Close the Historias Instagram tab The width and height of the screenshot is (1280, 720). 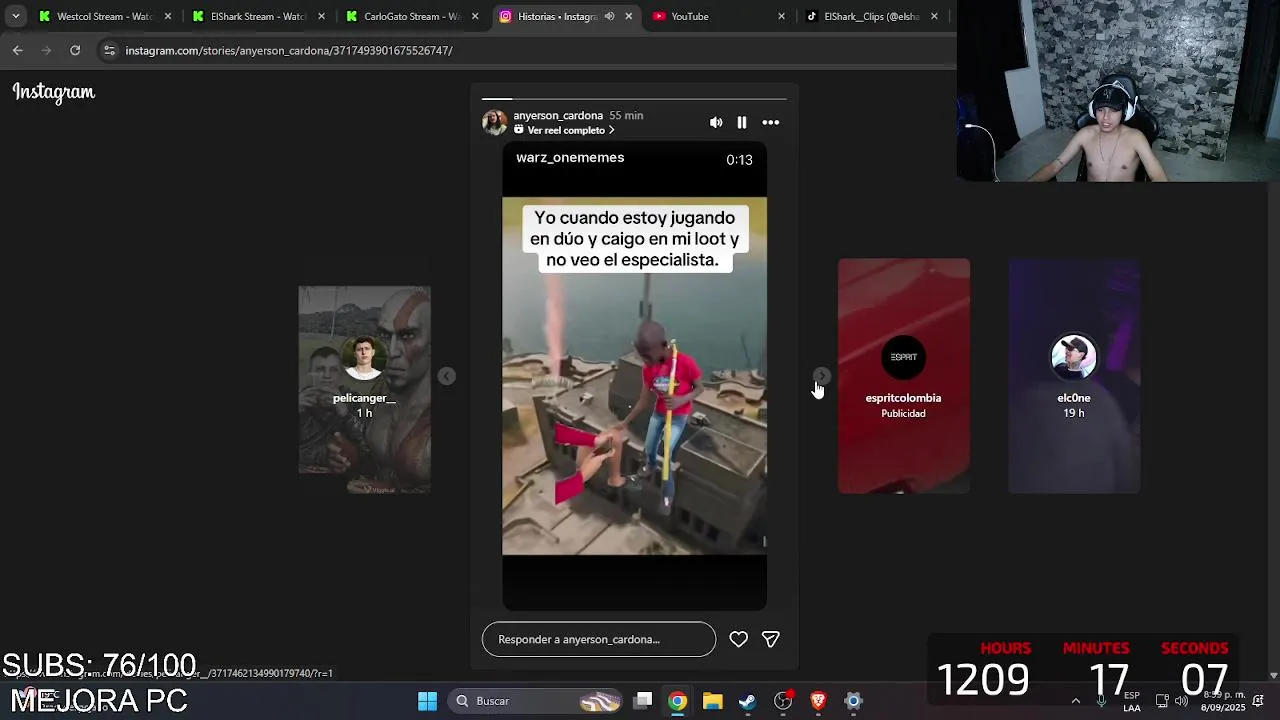coord(629,16)
